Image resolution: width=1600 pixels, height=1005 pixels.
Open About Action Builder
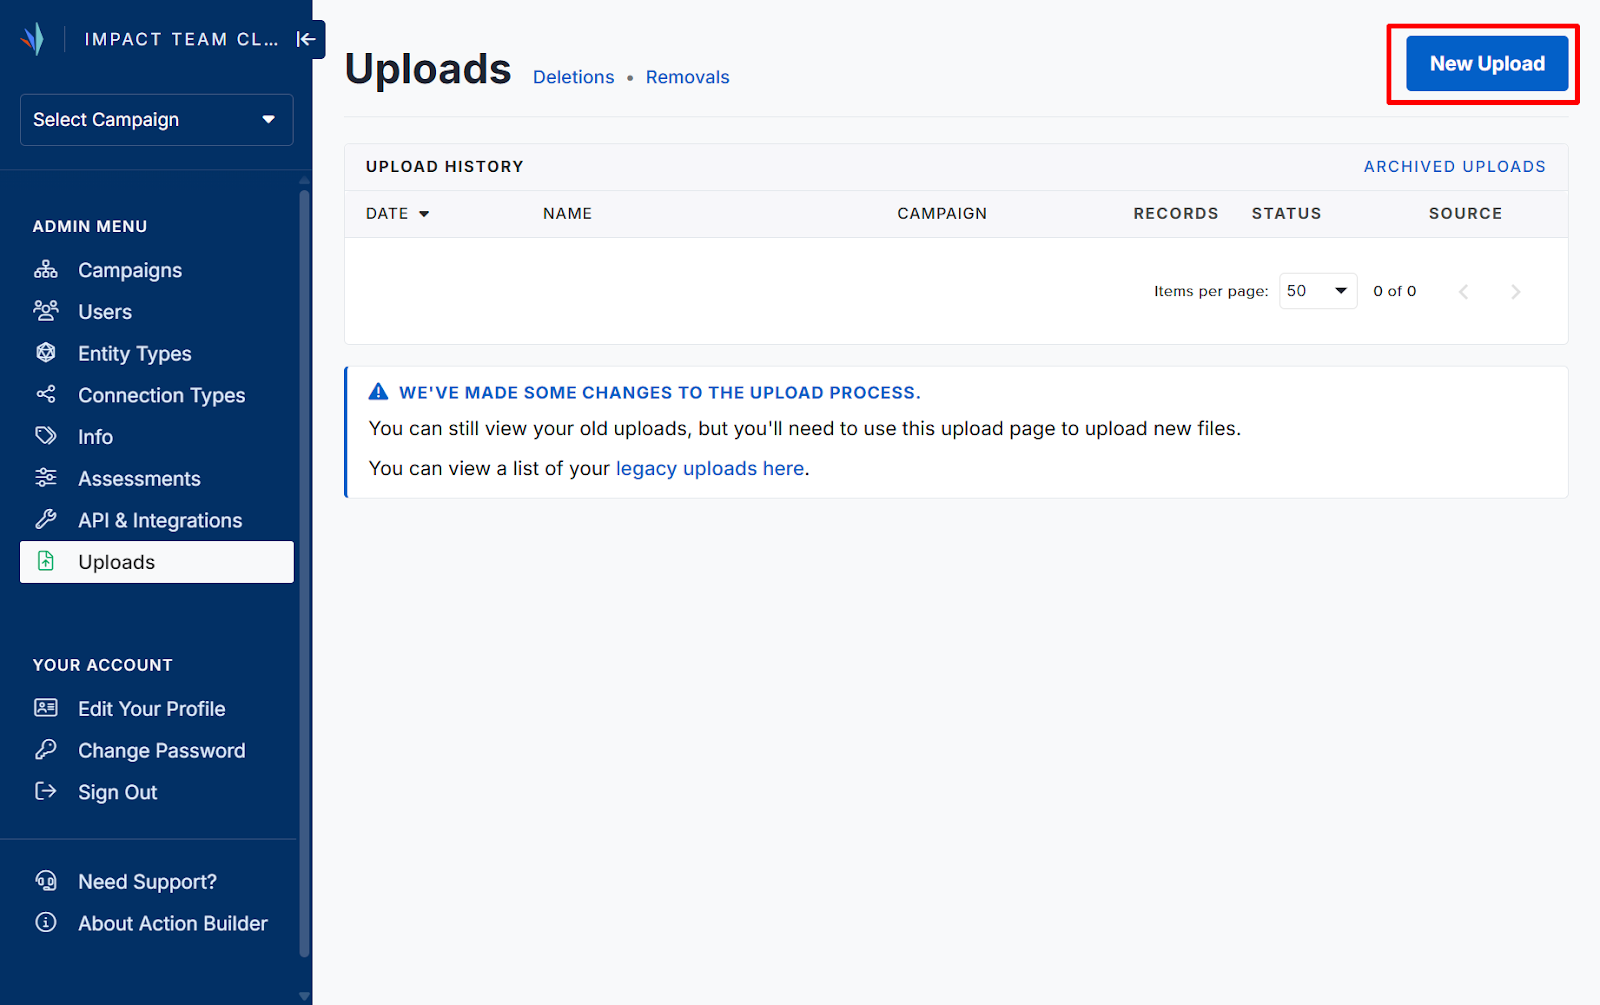(x=157, y=923)
